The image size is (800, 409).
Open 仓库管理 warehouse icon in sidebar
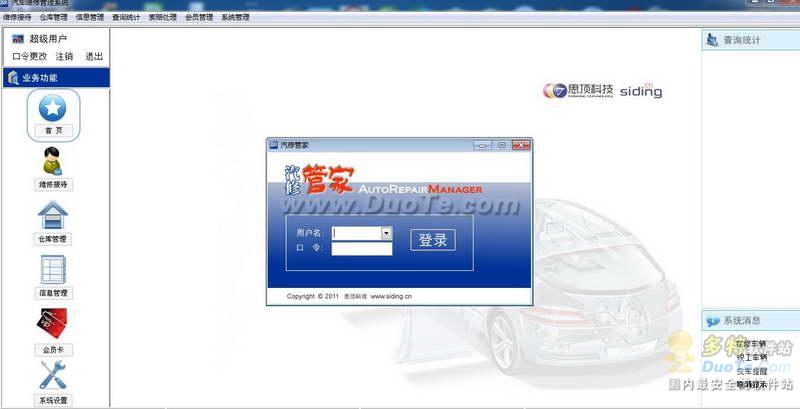[x=53, y=215]
